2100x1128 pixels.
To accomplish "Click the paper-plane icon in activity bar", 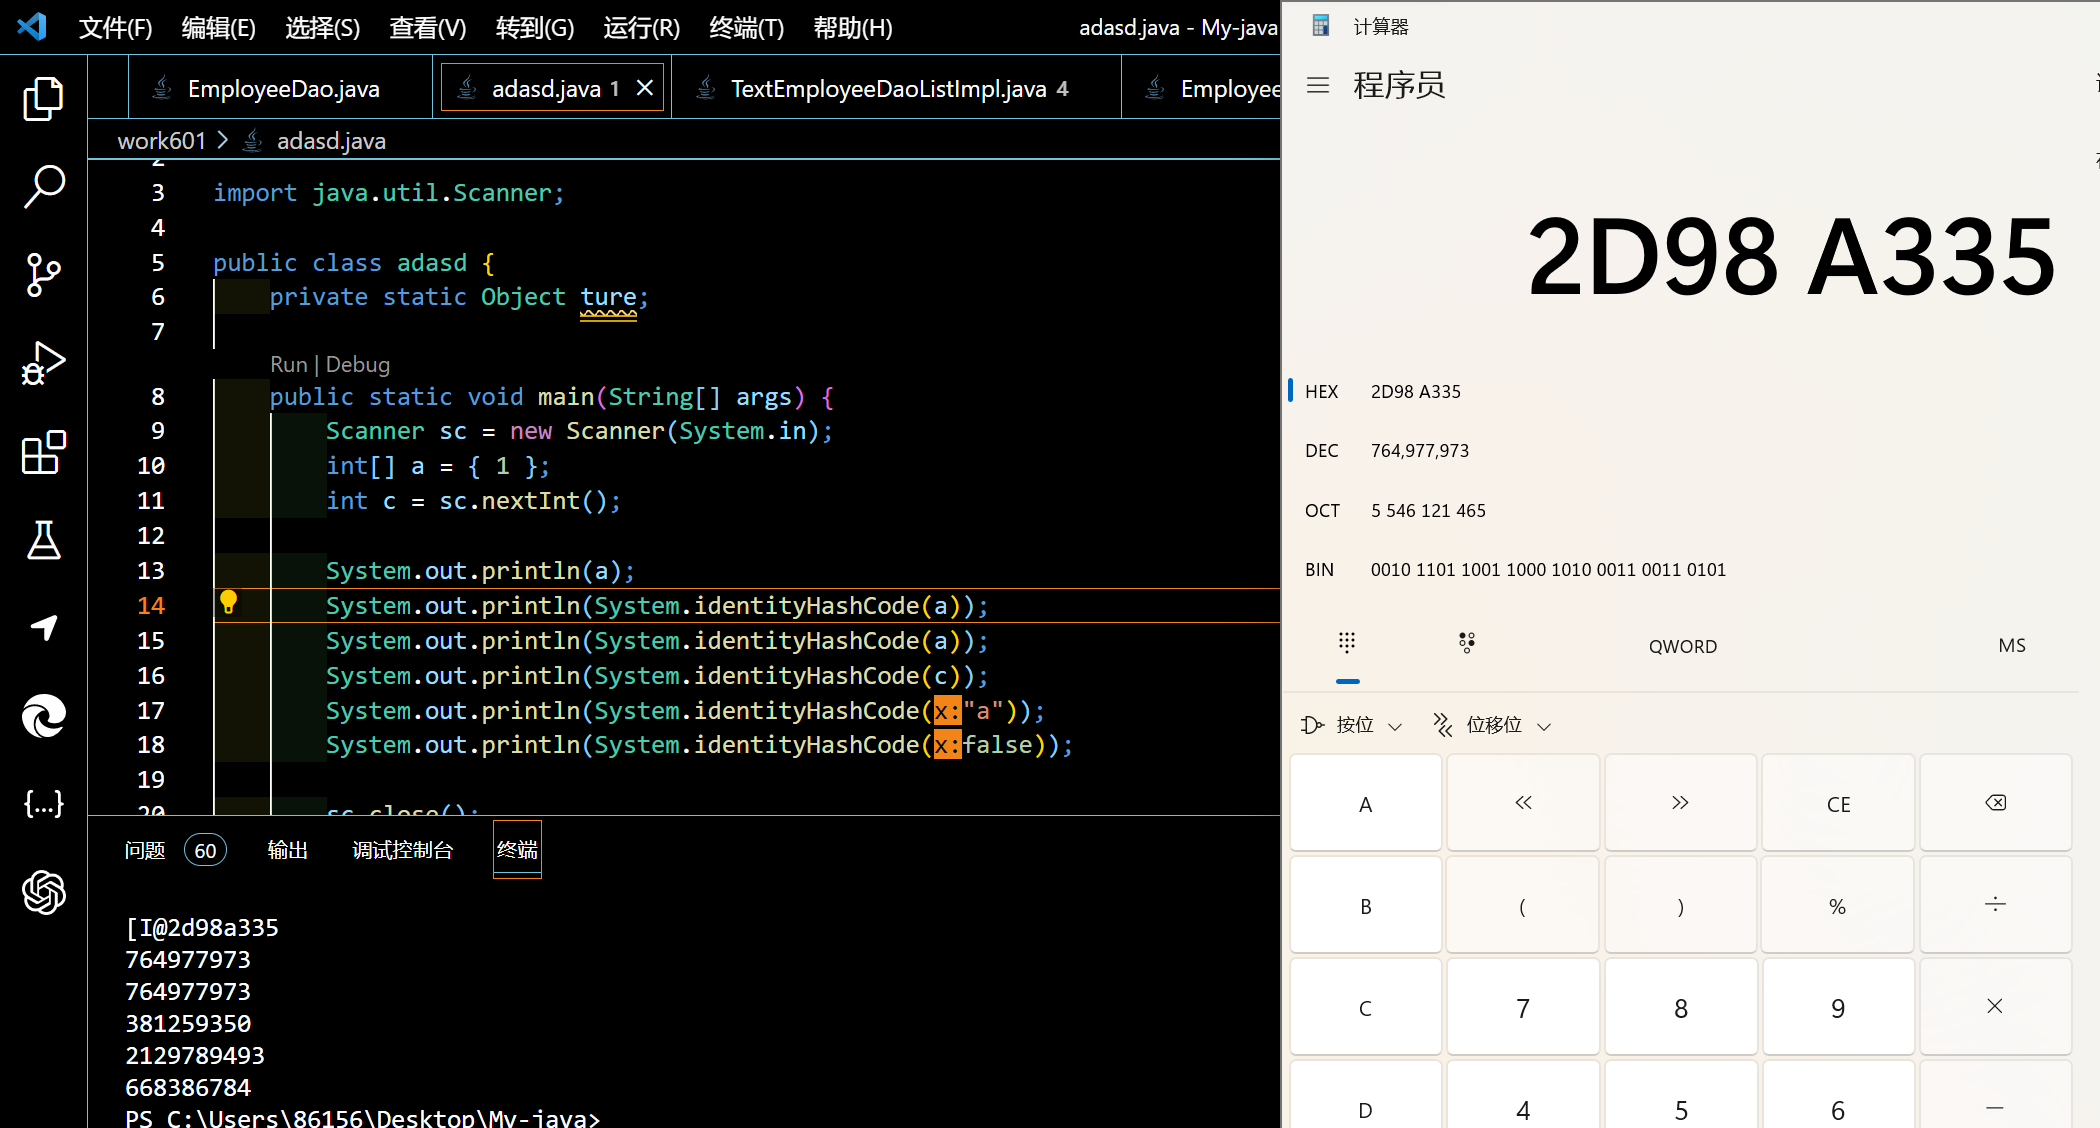I will click(43, 628).
